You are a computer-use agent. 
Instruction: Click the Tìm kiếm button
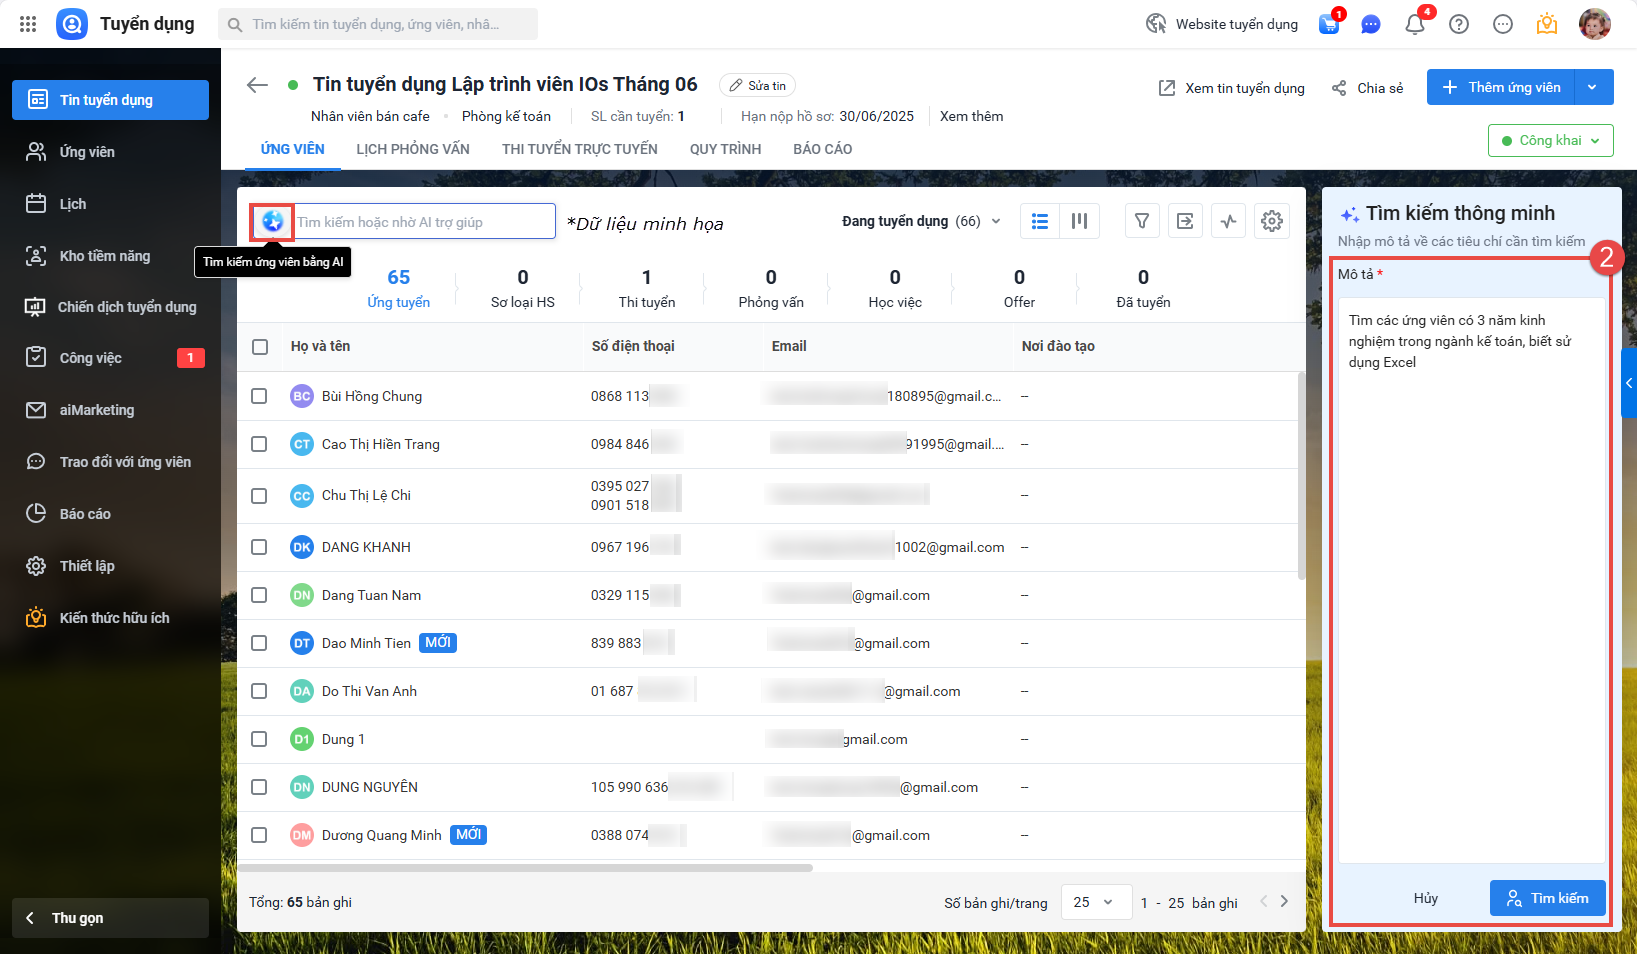pyautogui.click(x=1547, y=898)
